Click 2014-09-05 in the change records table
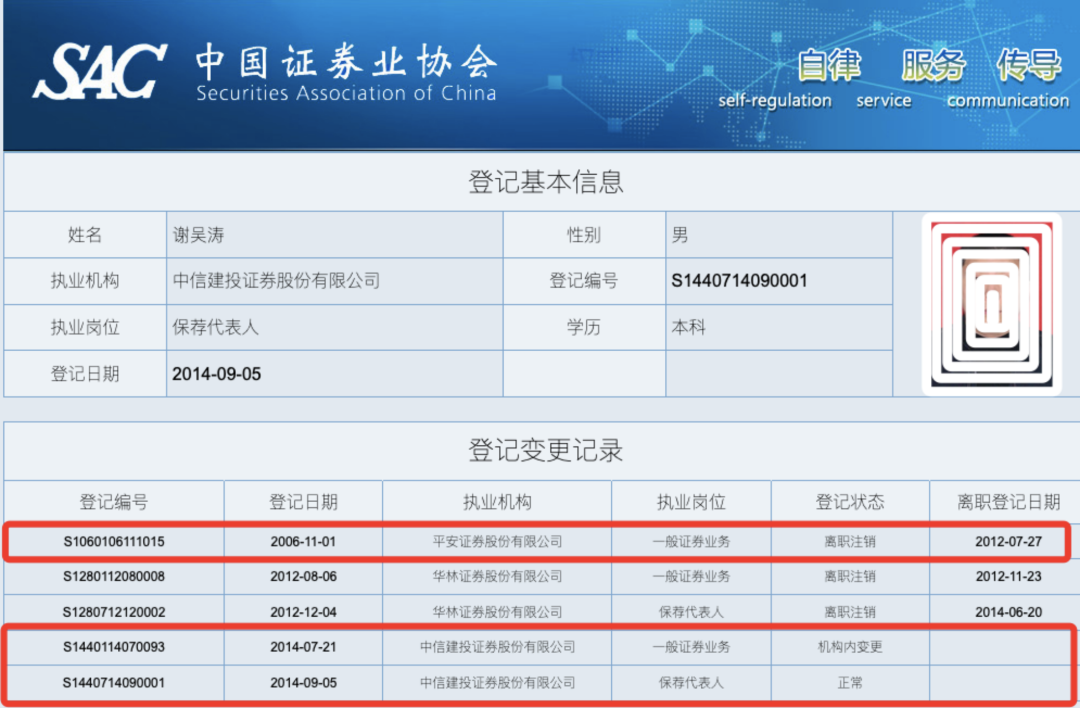The image size is (1080, 708). pos(303,683)
